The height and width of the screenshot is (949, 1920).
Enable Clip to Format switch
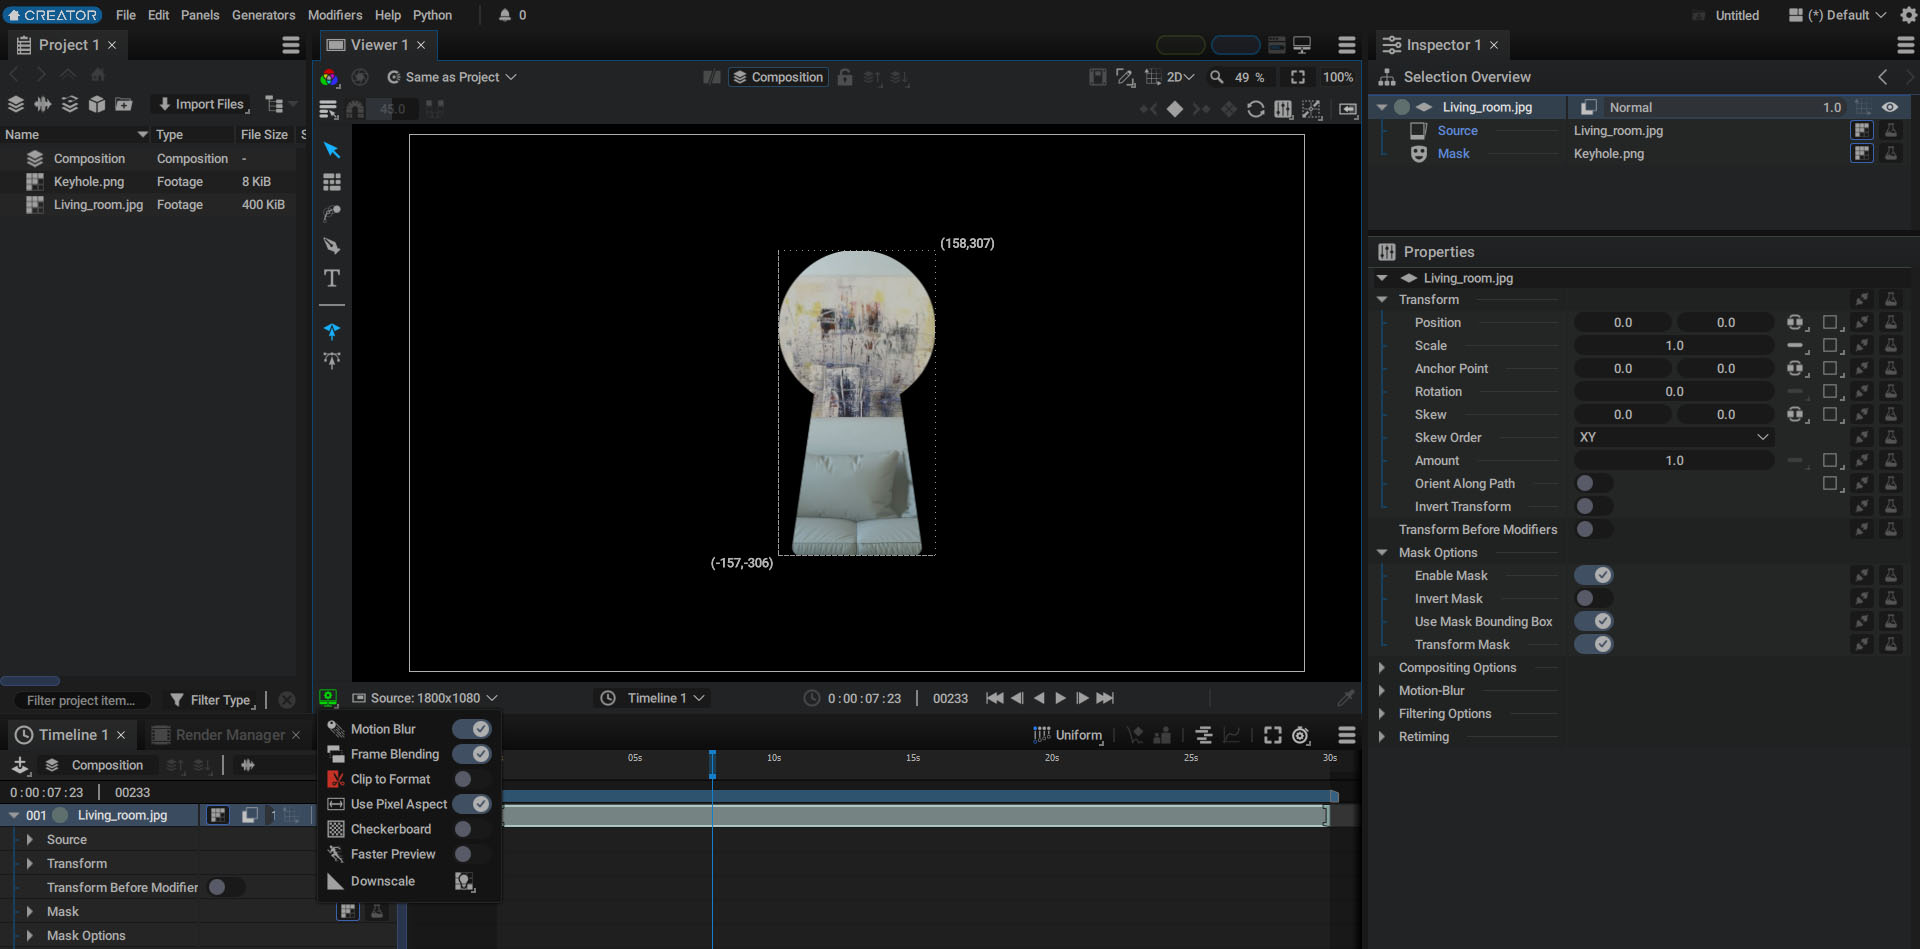point(472,779)
